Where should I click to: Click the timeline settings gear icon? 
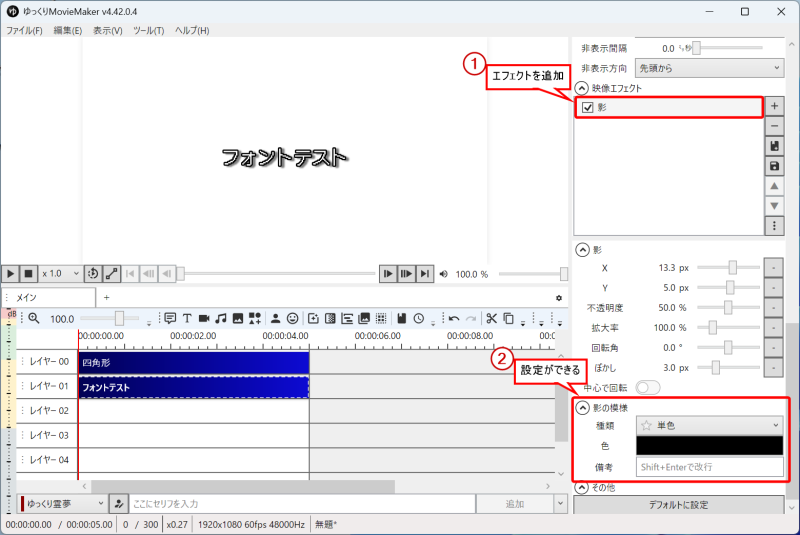pyautogui.click(x=559, y=298)
